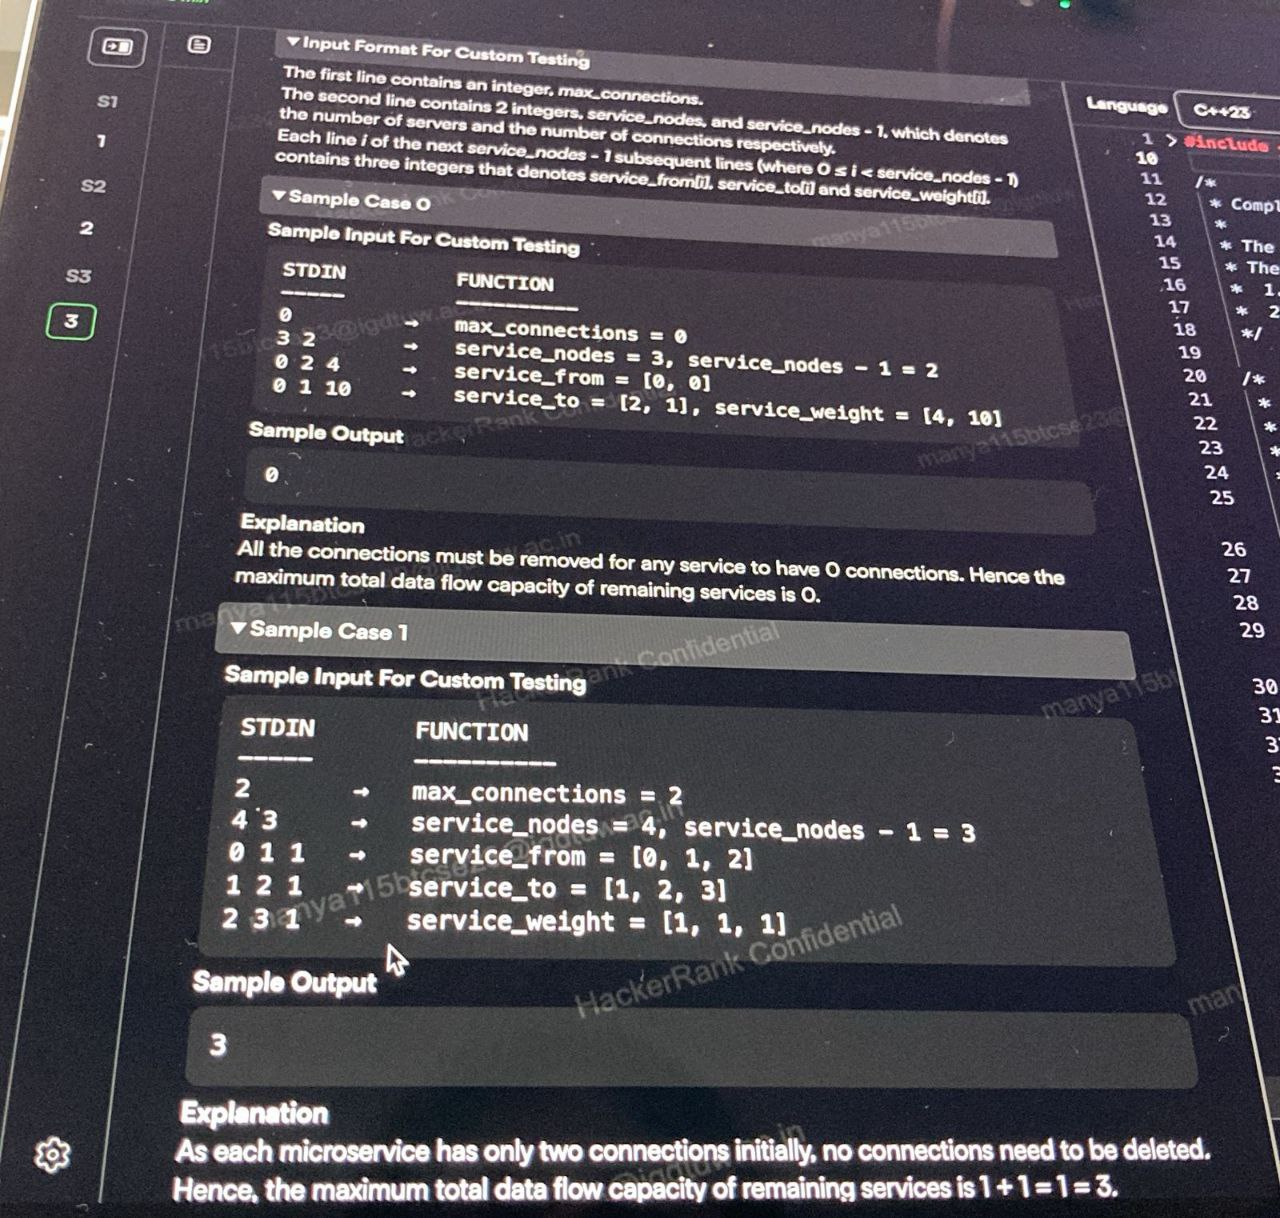
Task: Select the highlighted question 3 box
Action: click(71, 321)
